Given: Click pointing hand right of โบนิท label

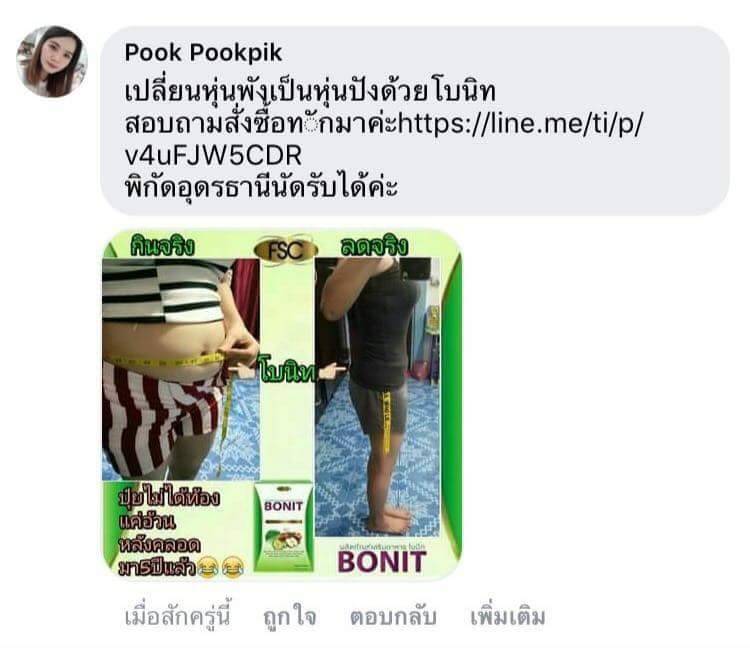Looking at the screenshot, I should [x=331, y=371].
